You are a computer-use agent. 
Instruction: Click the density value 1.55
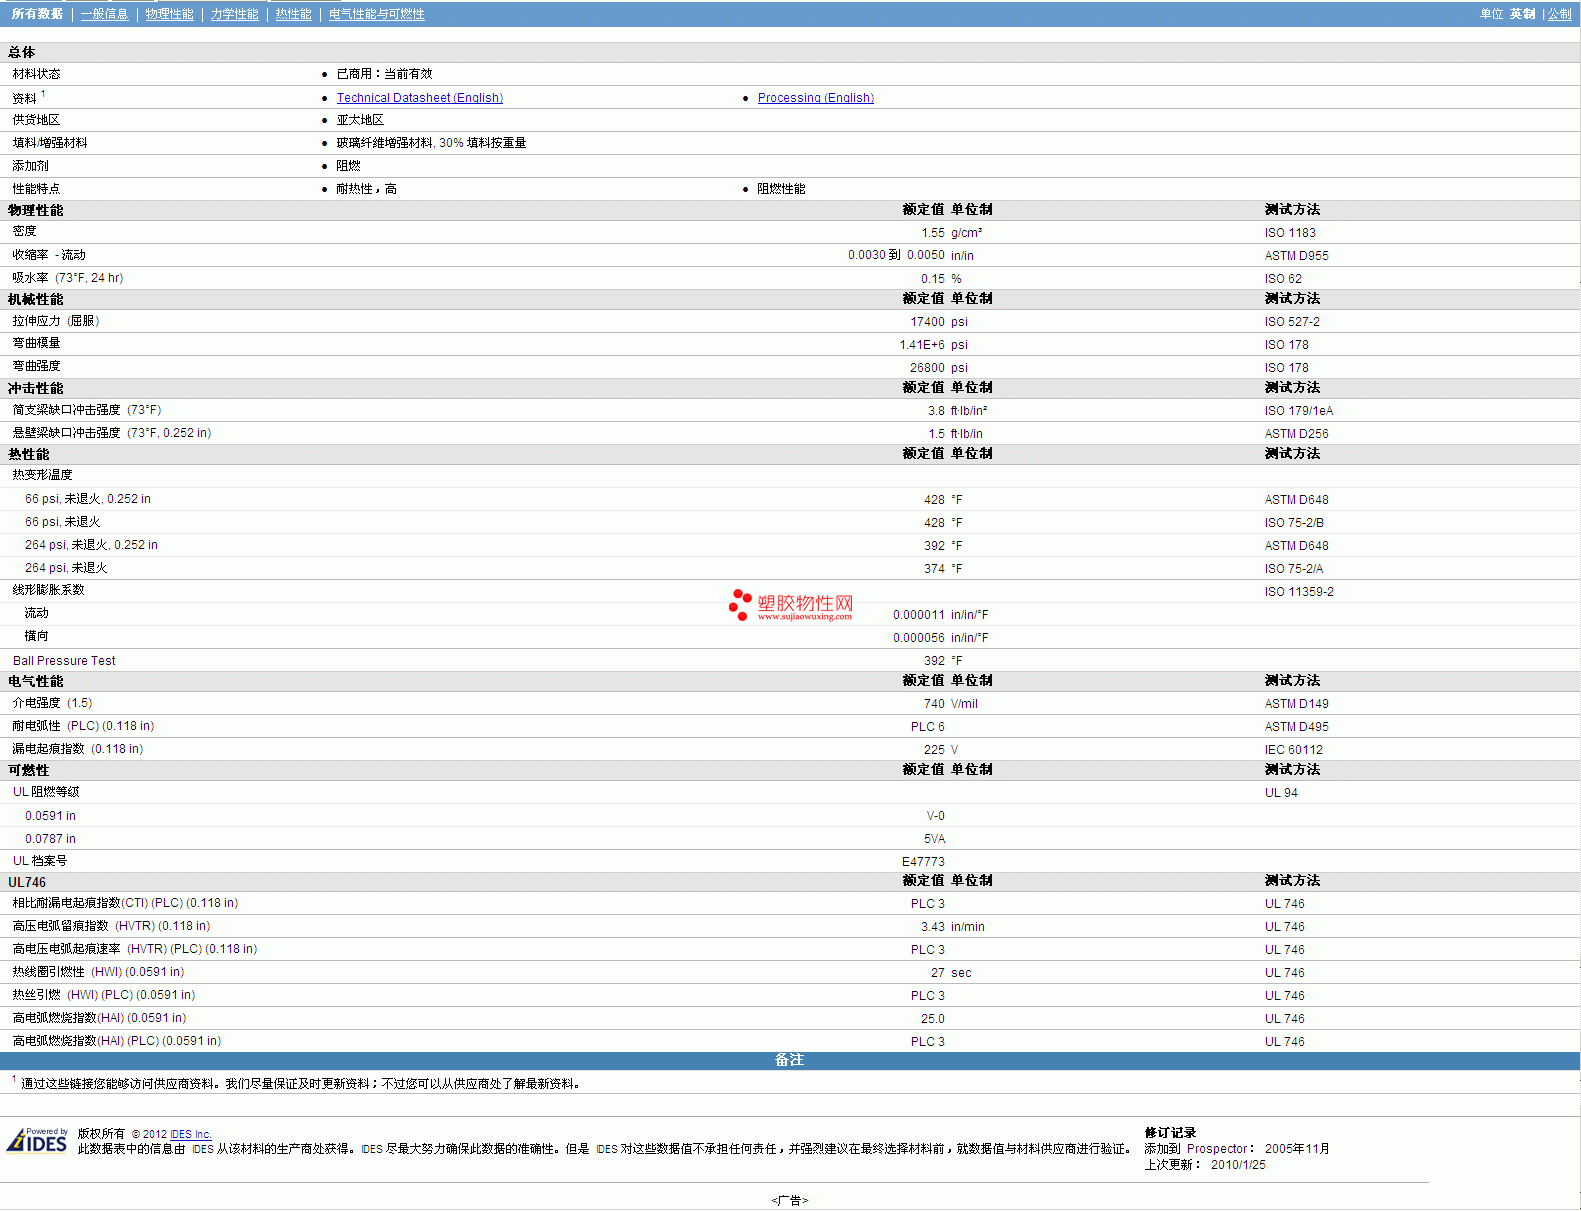(x=933, y=233)
